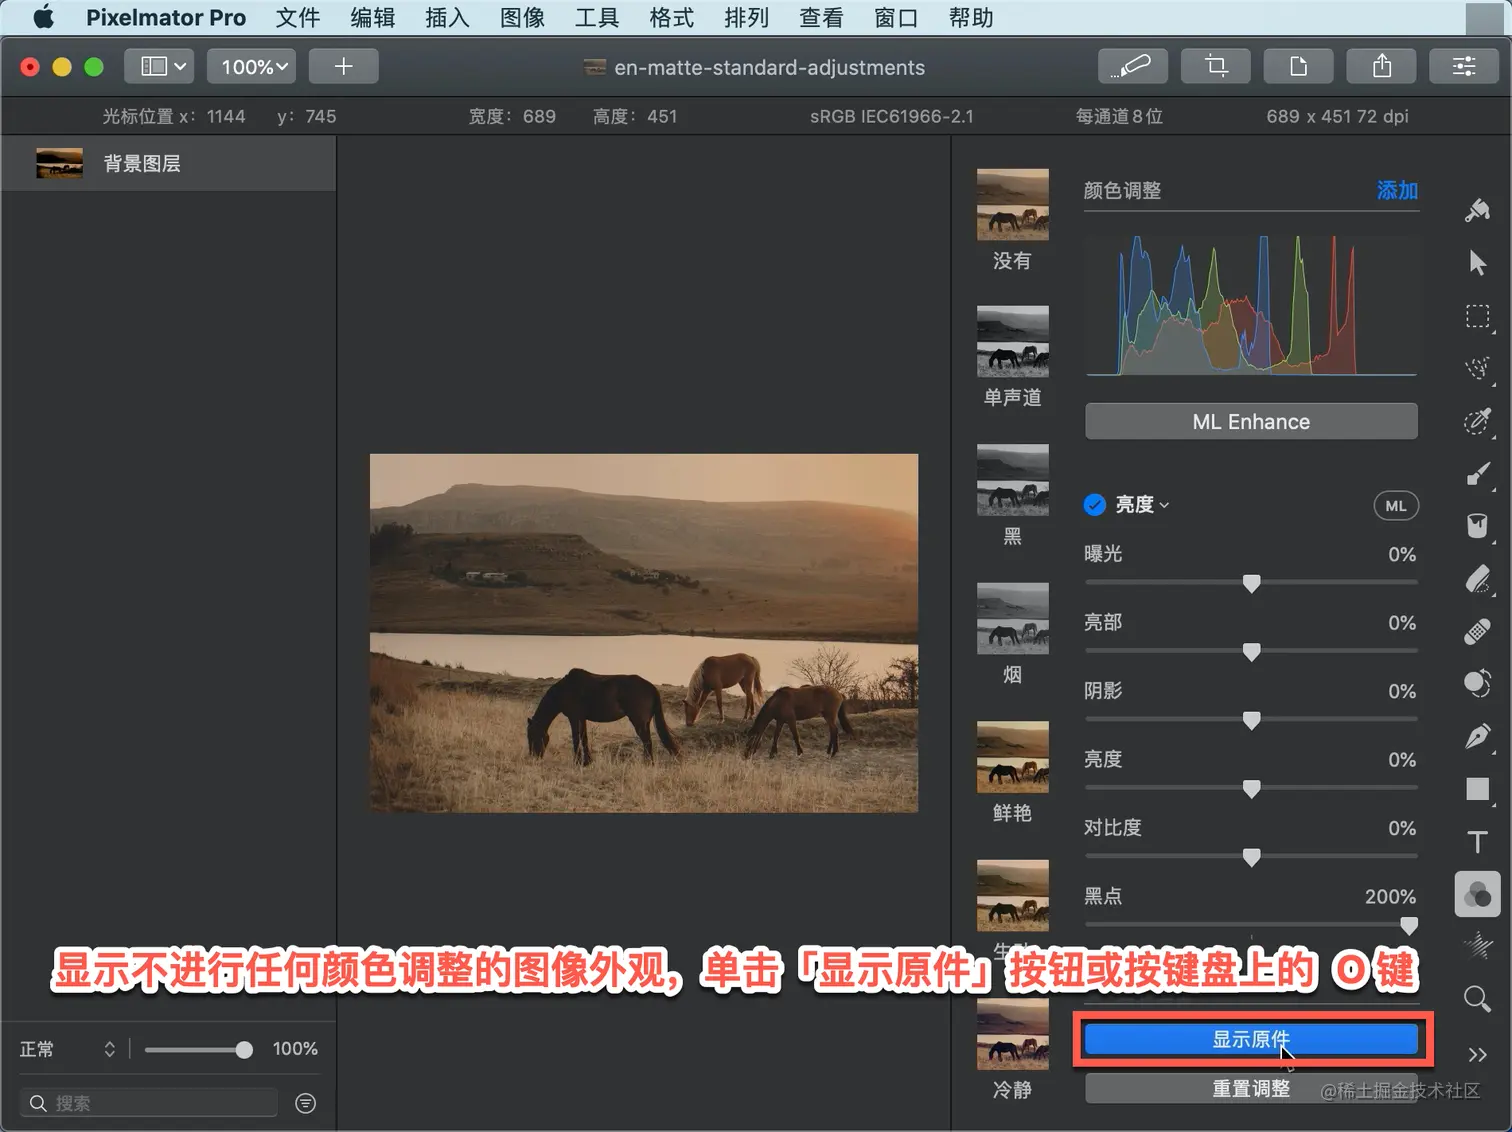Open the 图像 menu

[522, 17]
